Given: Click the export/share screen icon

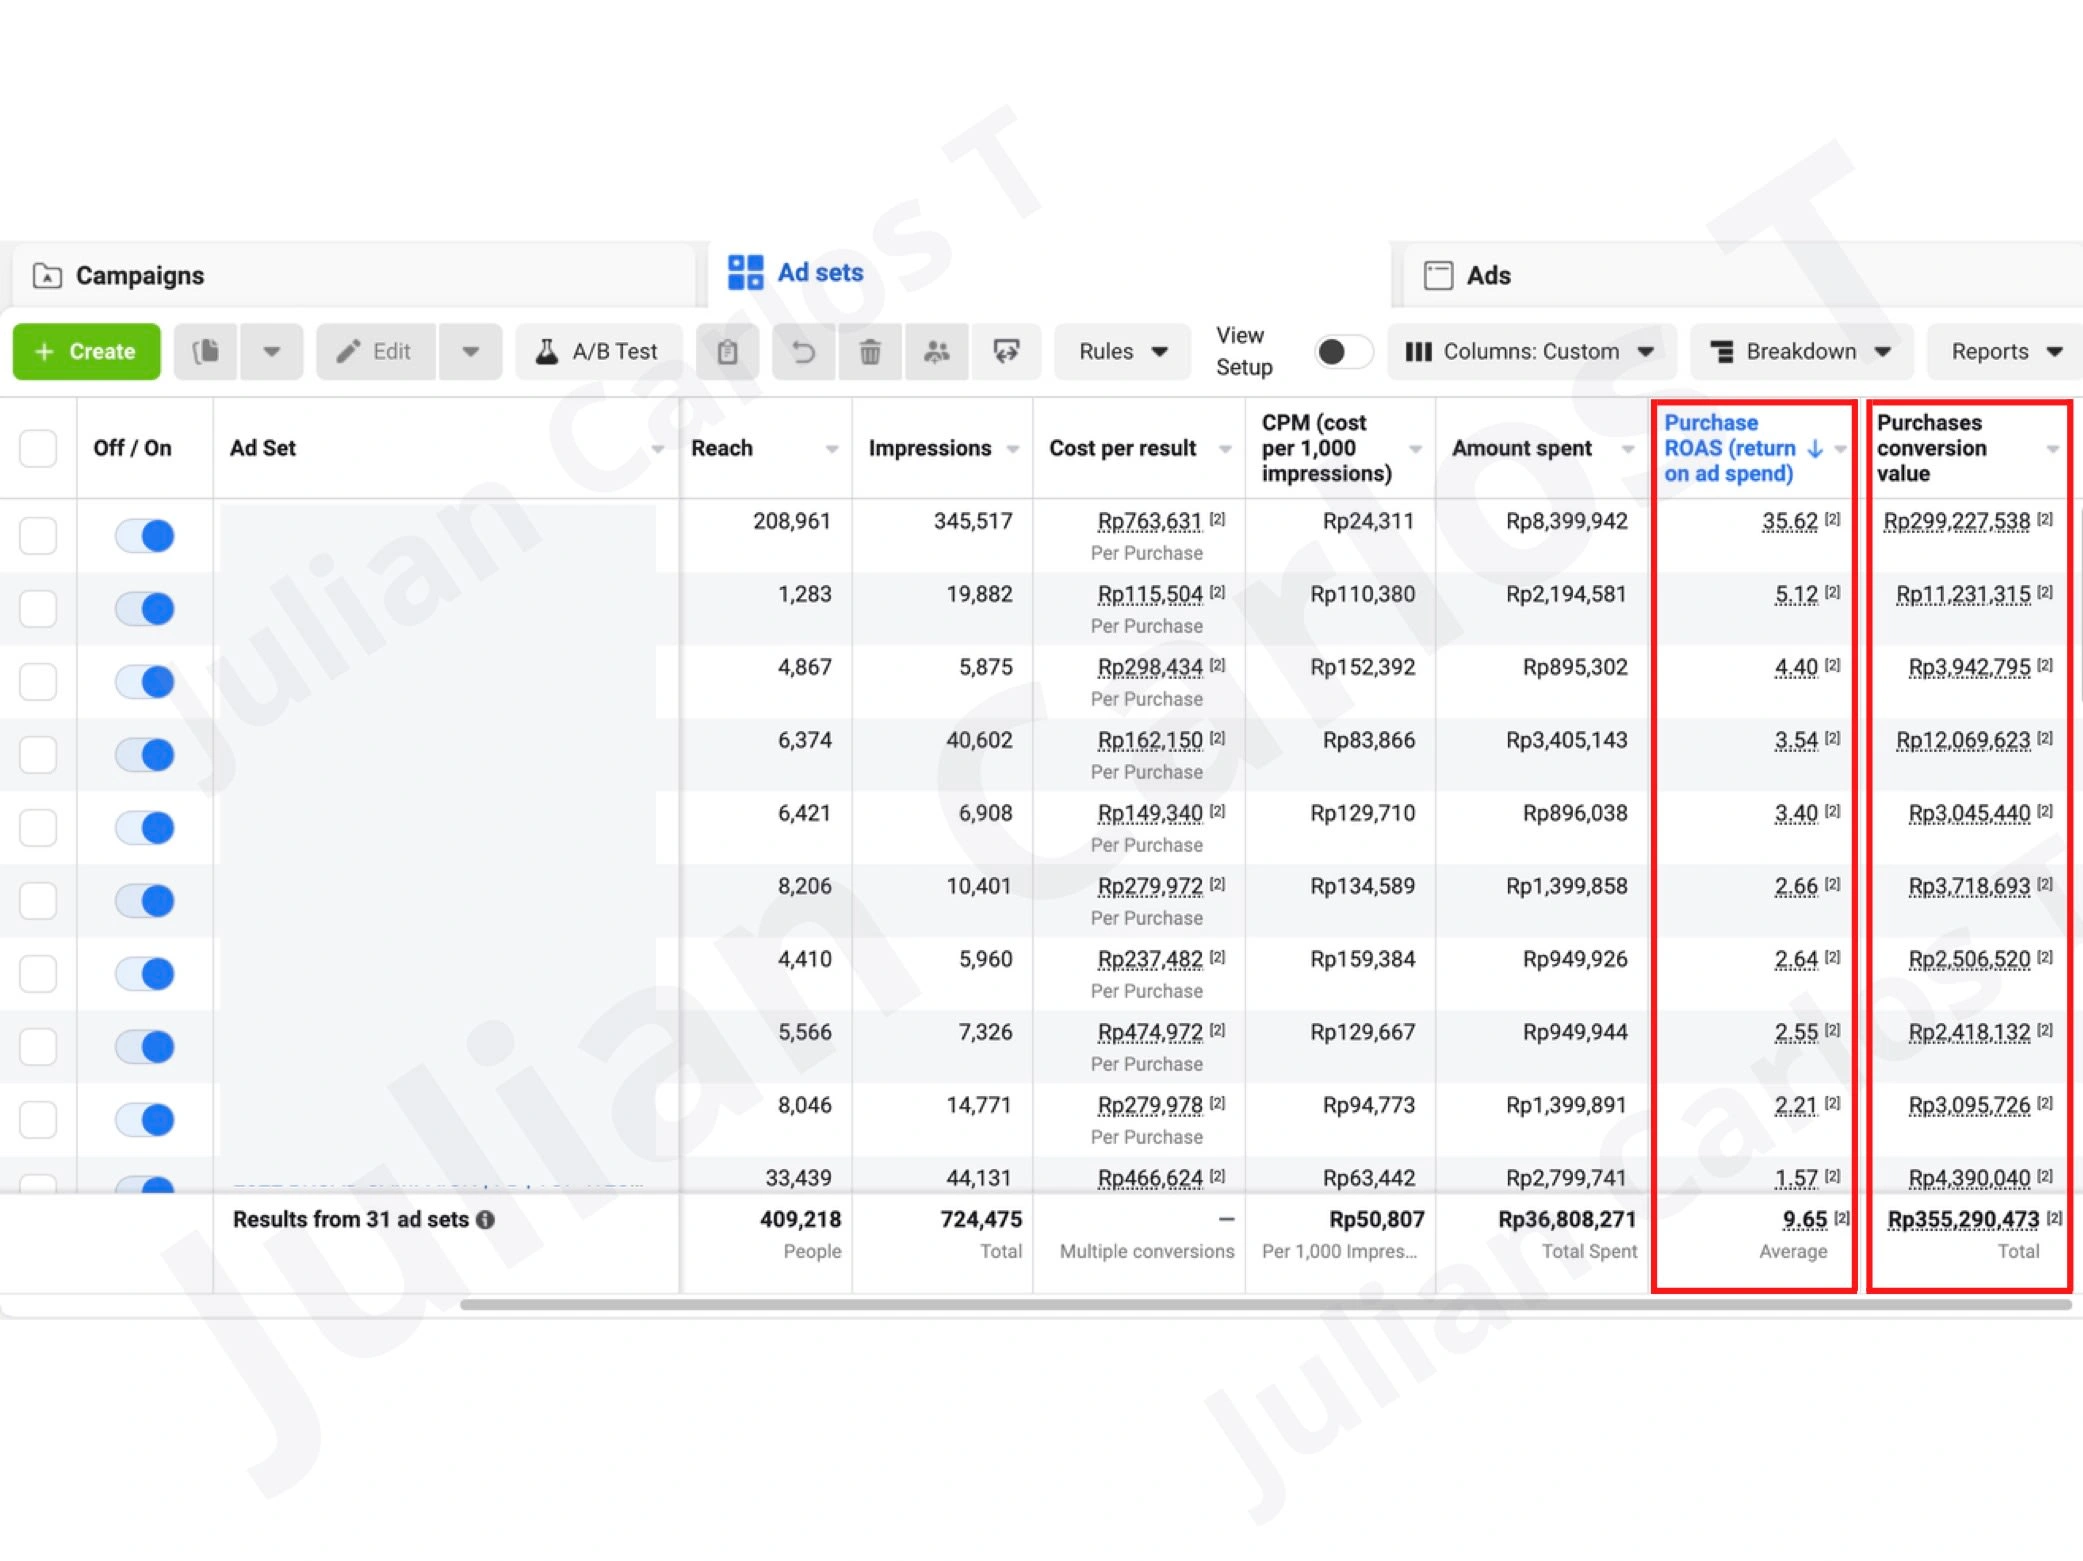Looking at the screenshot, I should click(1006, 352).
